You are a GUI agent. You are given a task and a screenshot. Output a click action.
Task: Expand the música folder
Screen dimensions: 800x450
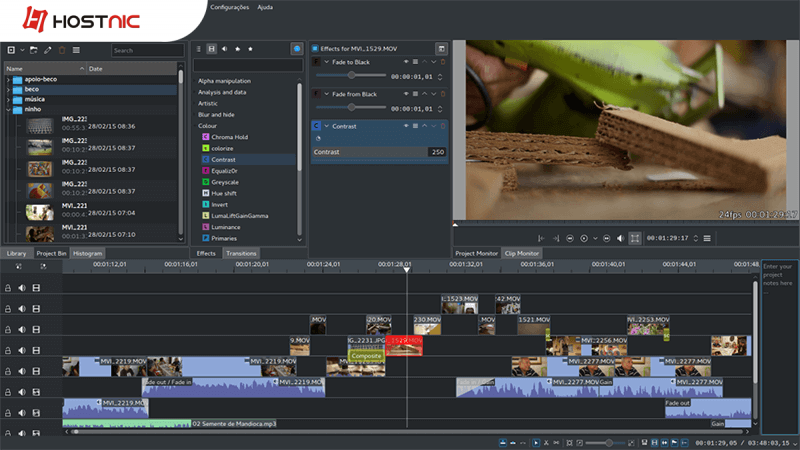click(8, 99)
